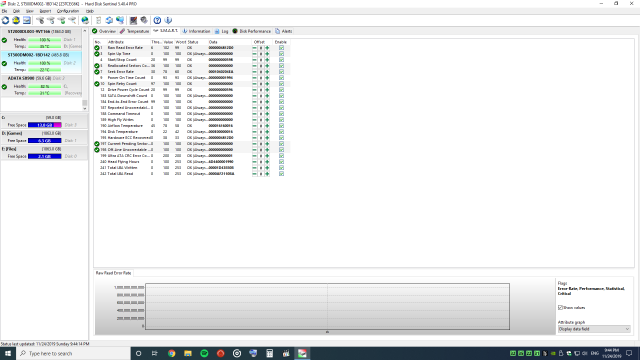The height and width of the screenshot is (360, 640).
Task: Open Calculator from the taskbar
Action: point(269,353)
